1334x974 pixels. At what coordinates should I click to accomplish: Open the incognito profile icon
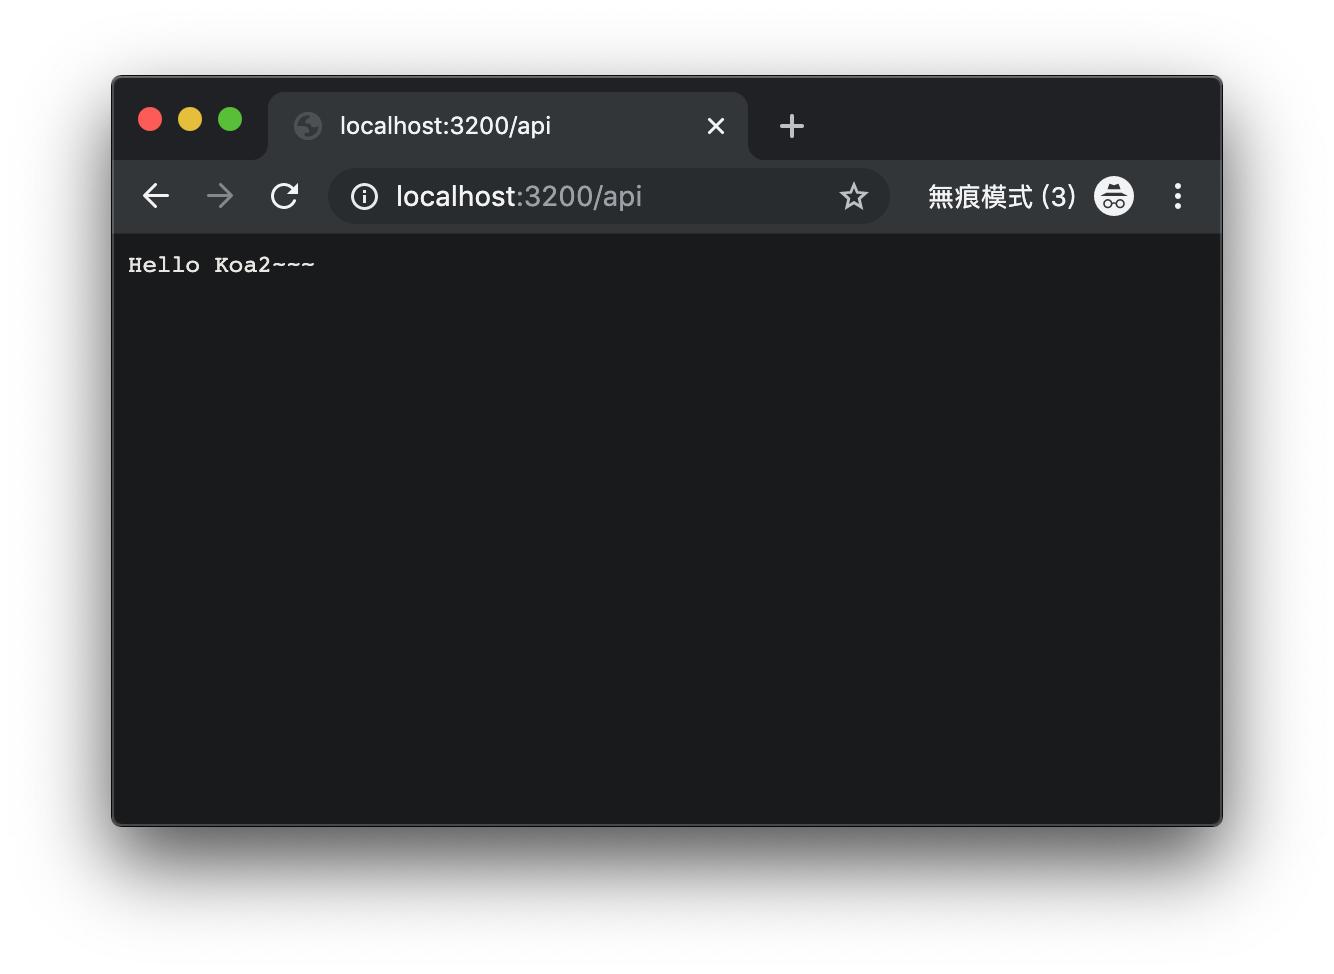click(x=1113, y=196)
